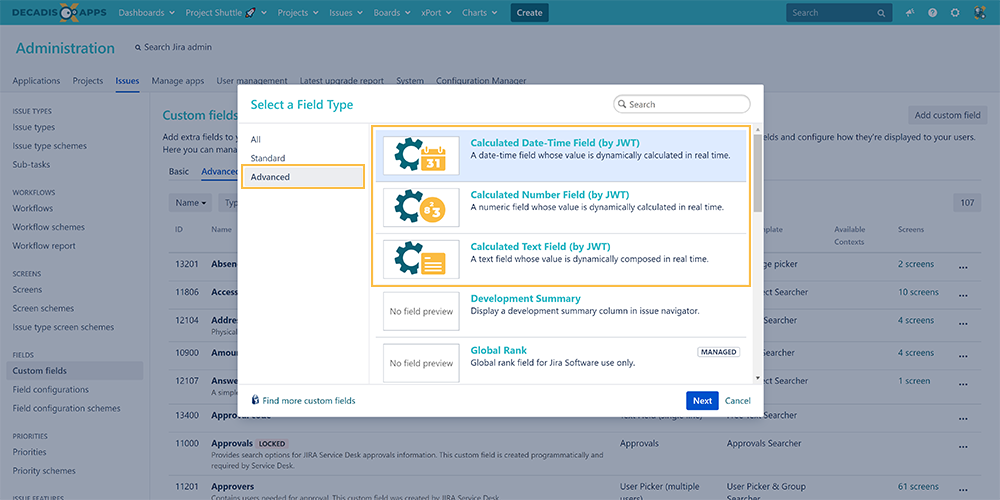Open the settings gear icon
Screen dimensions: 1000x500
[955, 13]
